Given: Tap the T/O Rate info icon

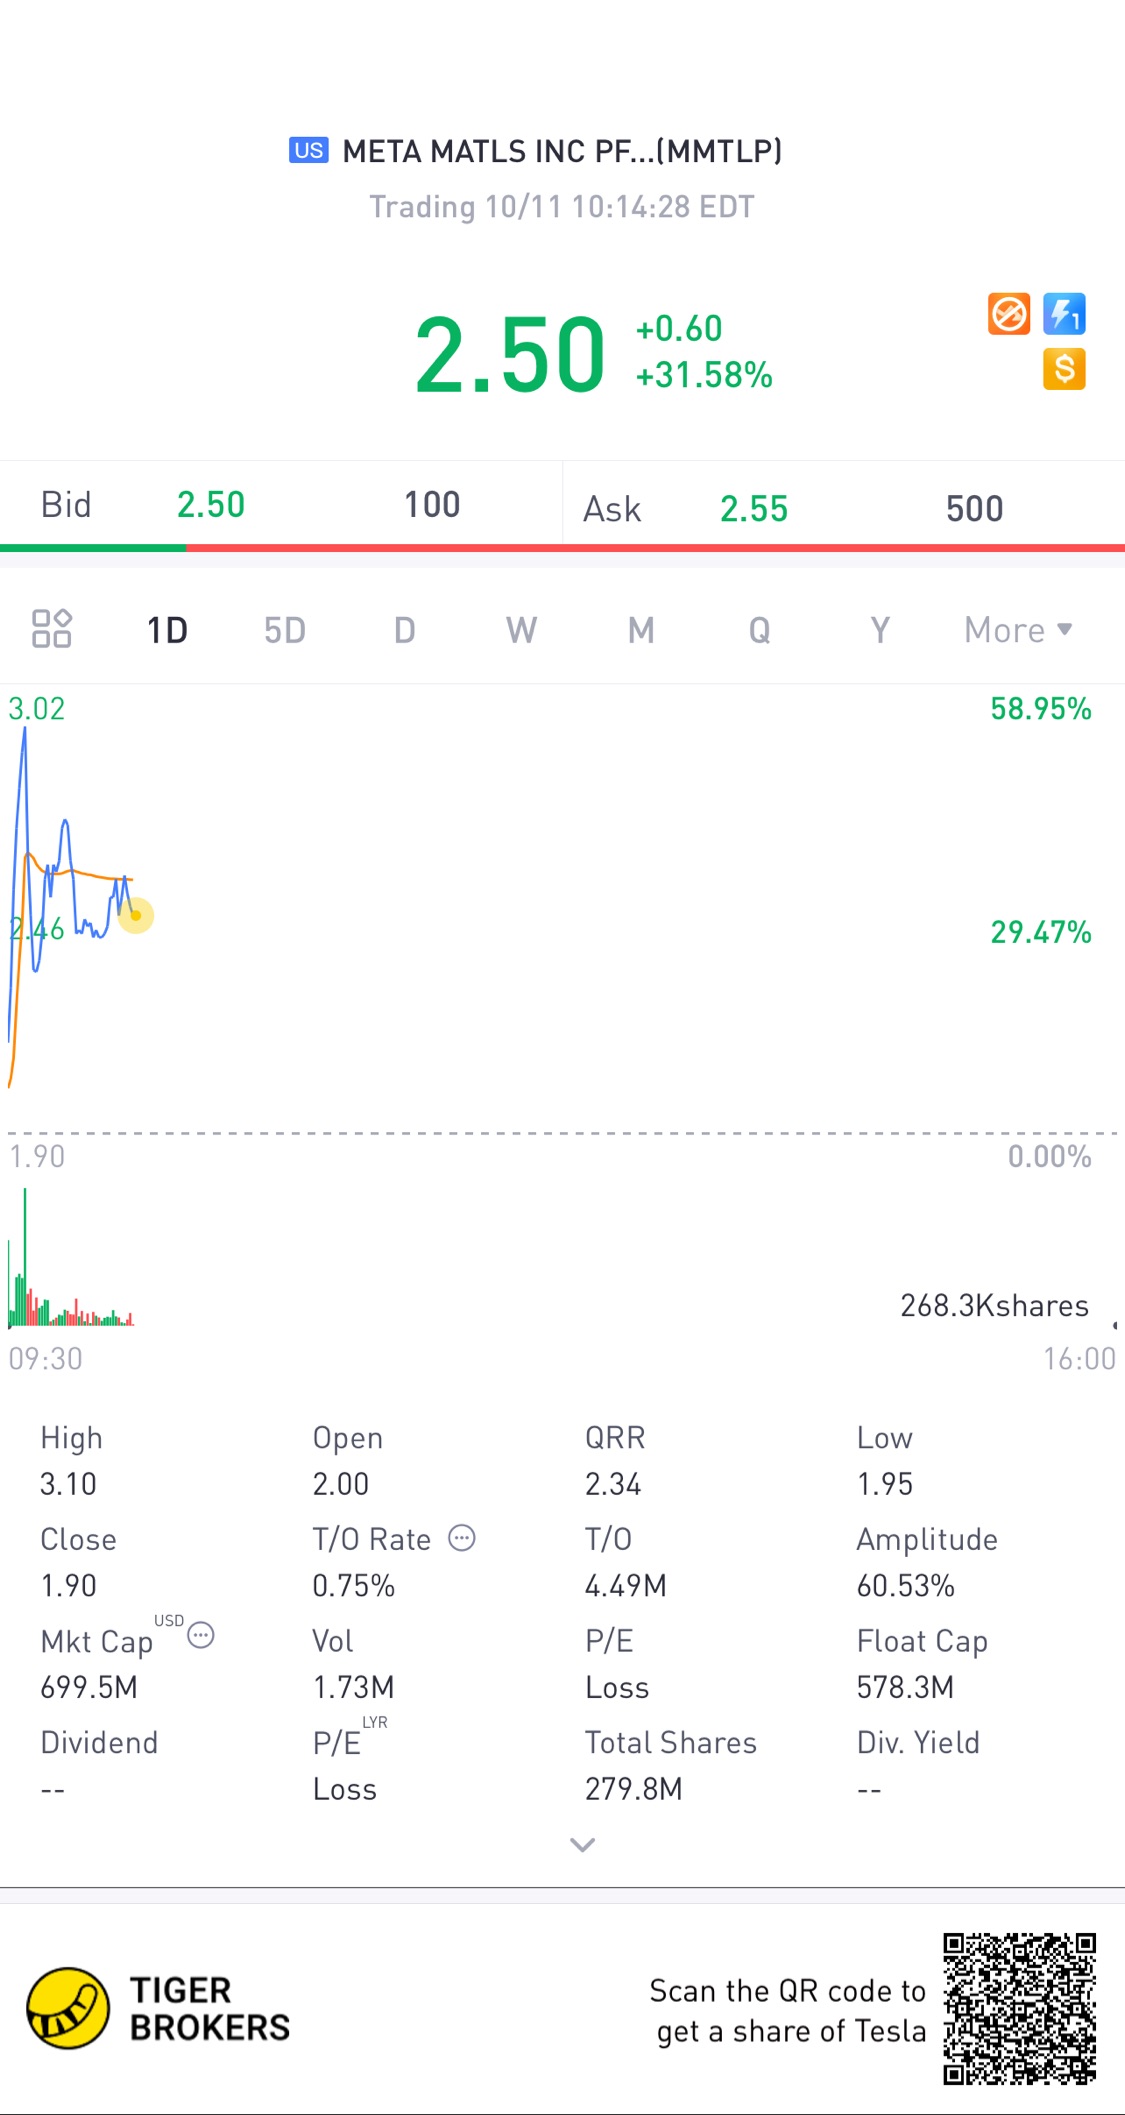Looking at the screenshot, I should tap(461, 1538).
